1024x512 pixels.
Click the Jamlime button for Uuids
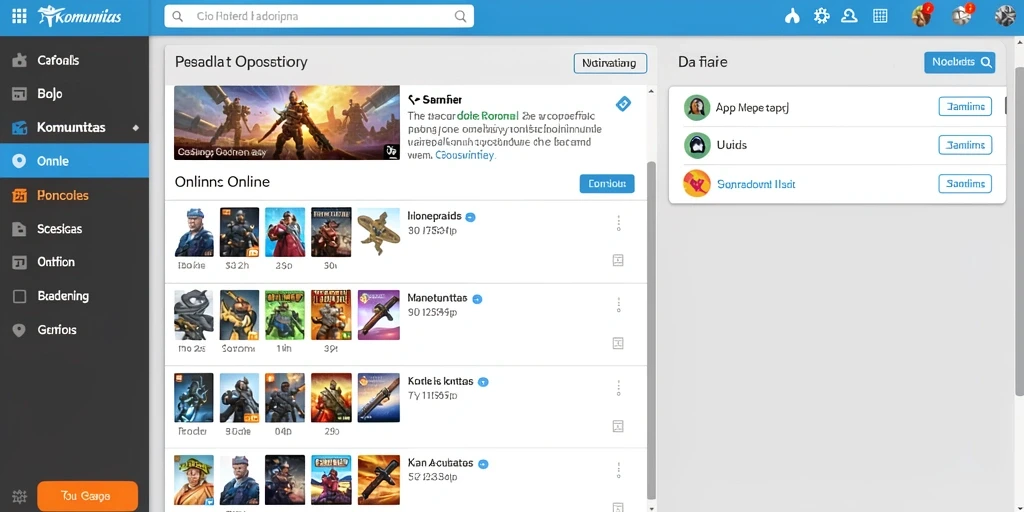click(965, 145)
